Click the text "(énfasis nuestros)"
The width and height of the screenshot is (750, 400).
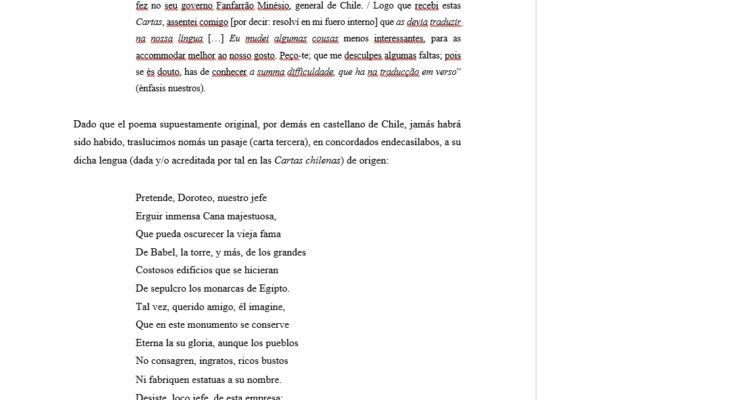(171, 90)
